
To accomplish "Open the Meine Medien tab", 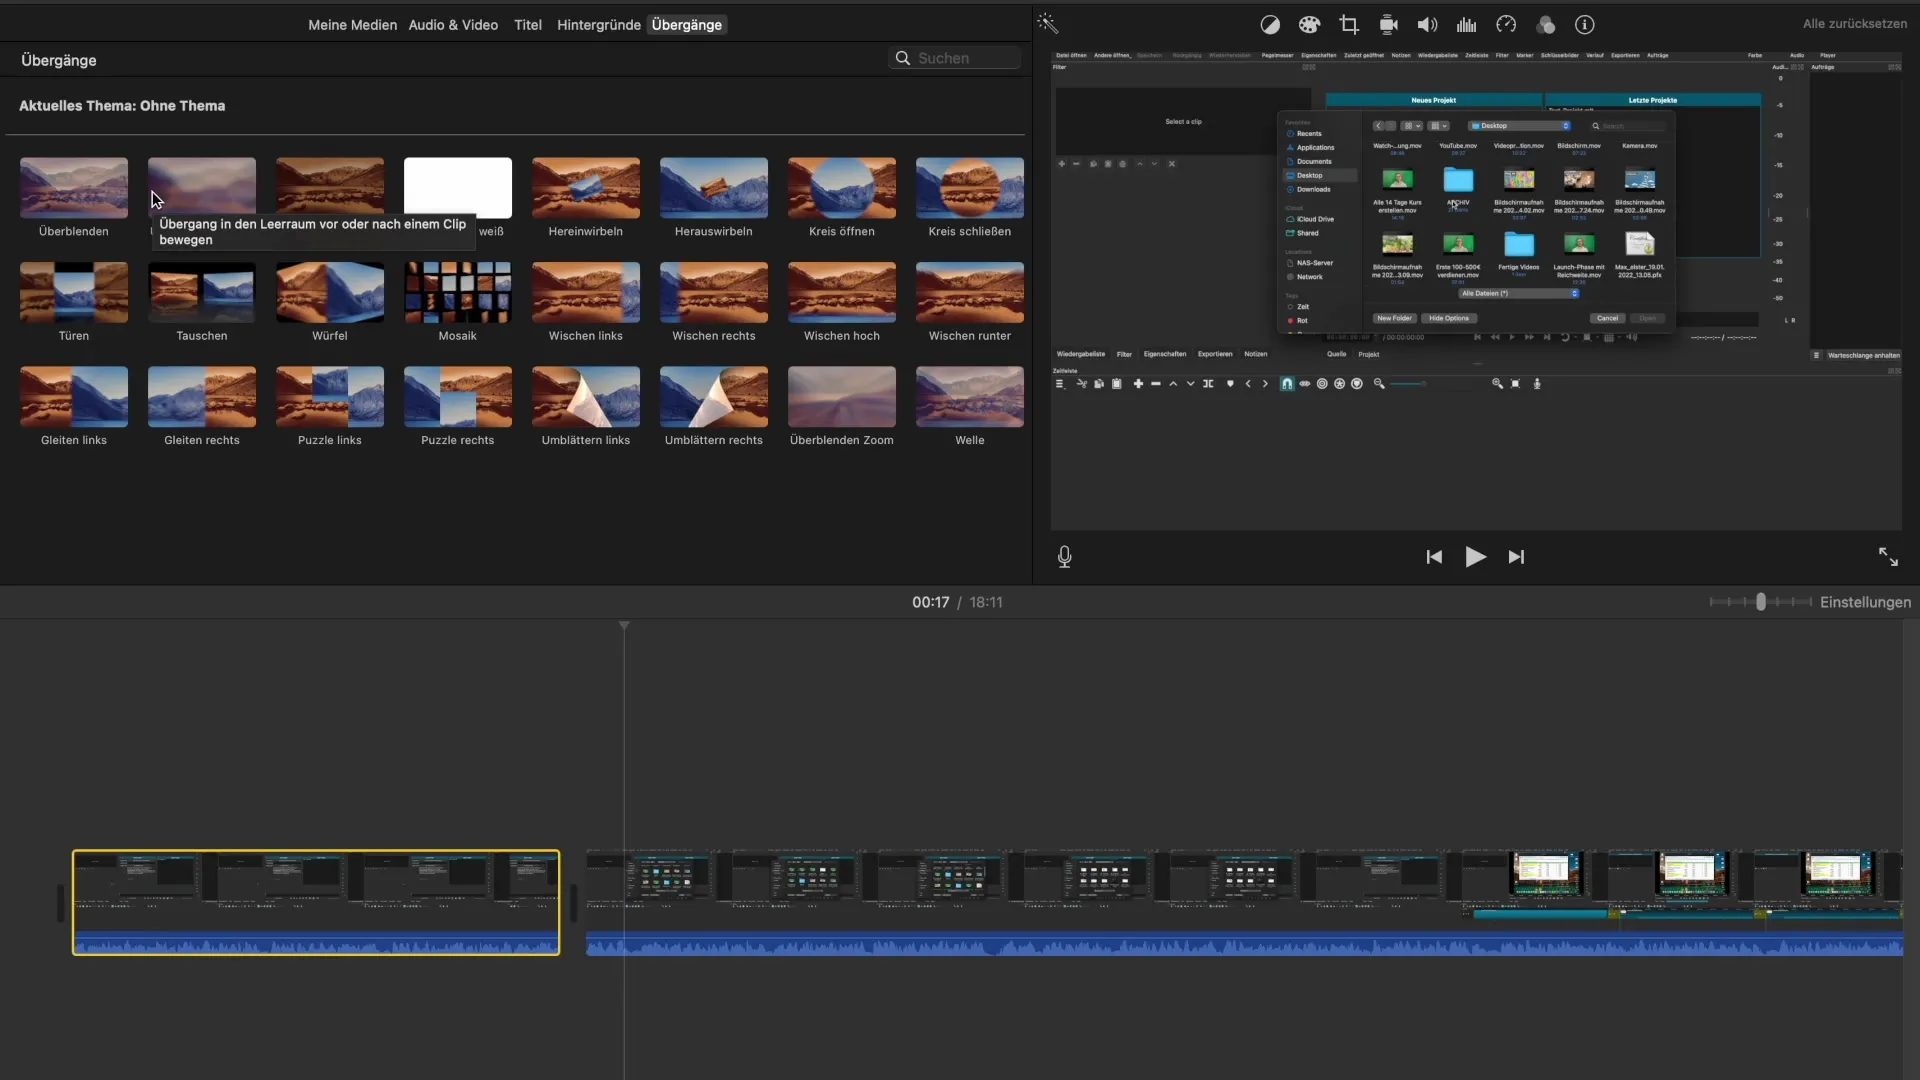I will click(x=352, y=25).
